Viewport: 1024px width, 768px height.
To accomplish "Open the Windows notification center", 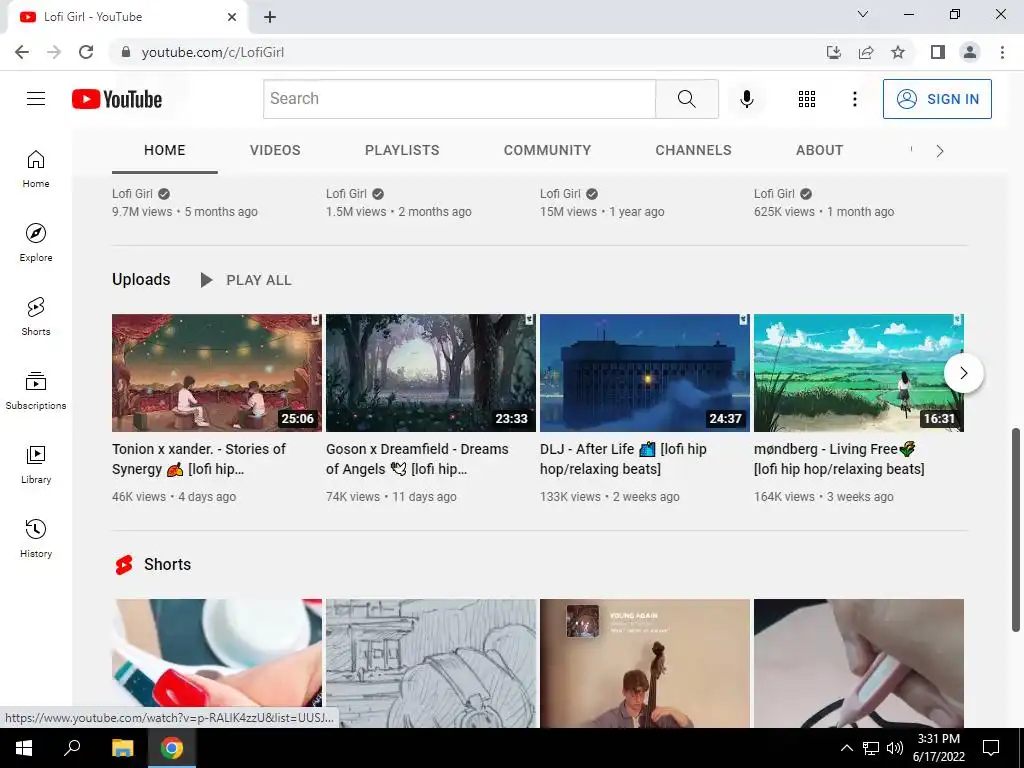I will (991, 748).
